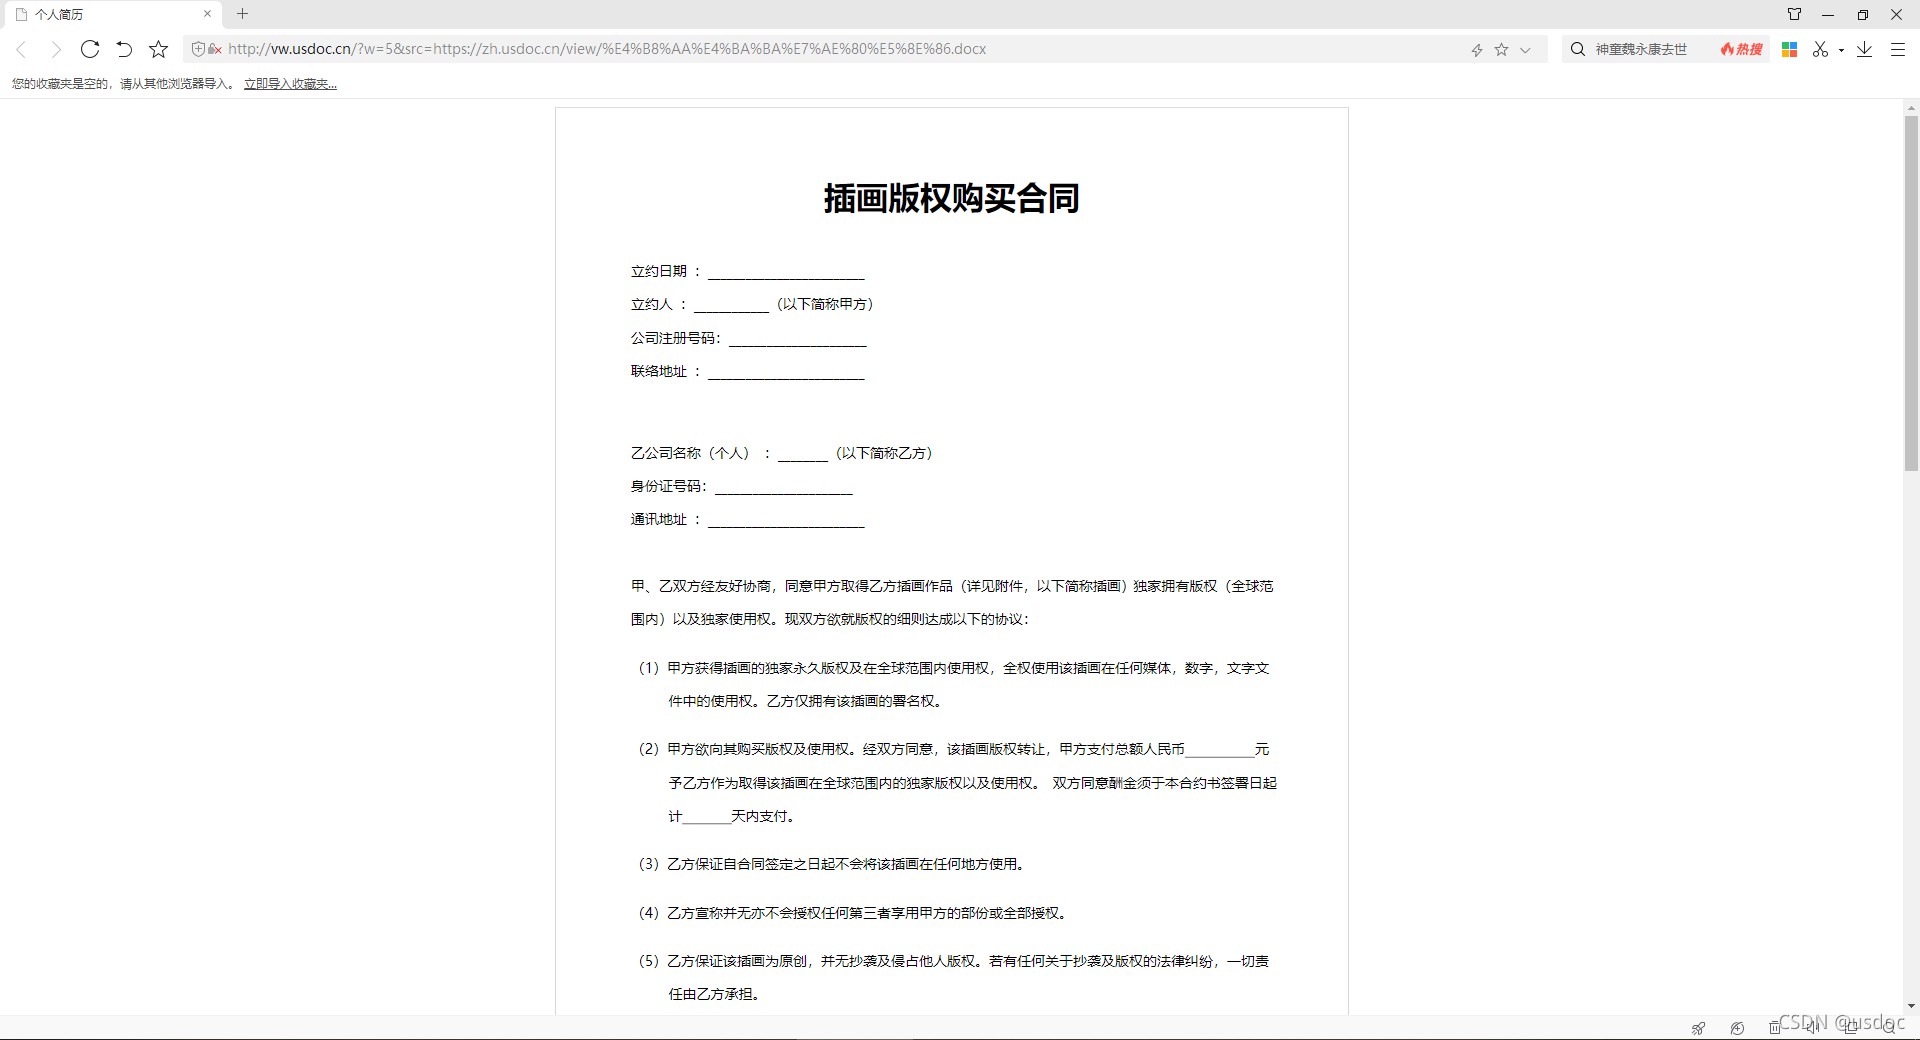Screen dimensions: 1920x1040
Task: Go back to the previous page
Action: pyautogui.click(x=21, y=49)
